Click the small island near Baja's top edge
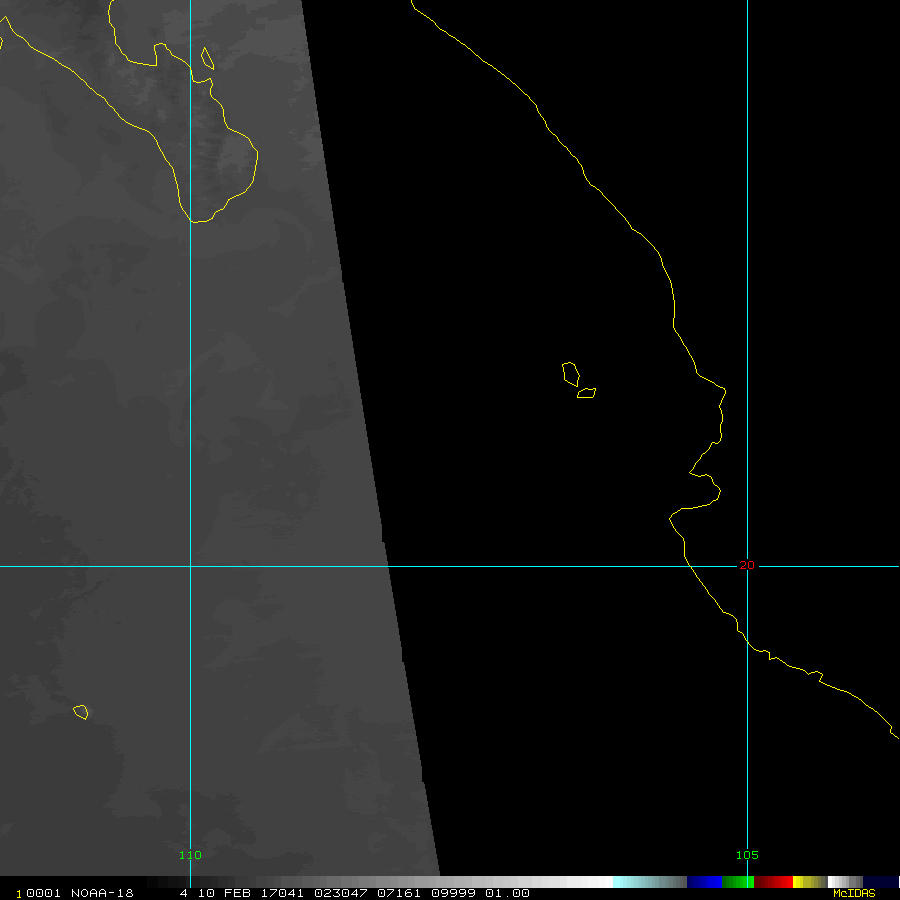900x900 pixels. [207, 58]
